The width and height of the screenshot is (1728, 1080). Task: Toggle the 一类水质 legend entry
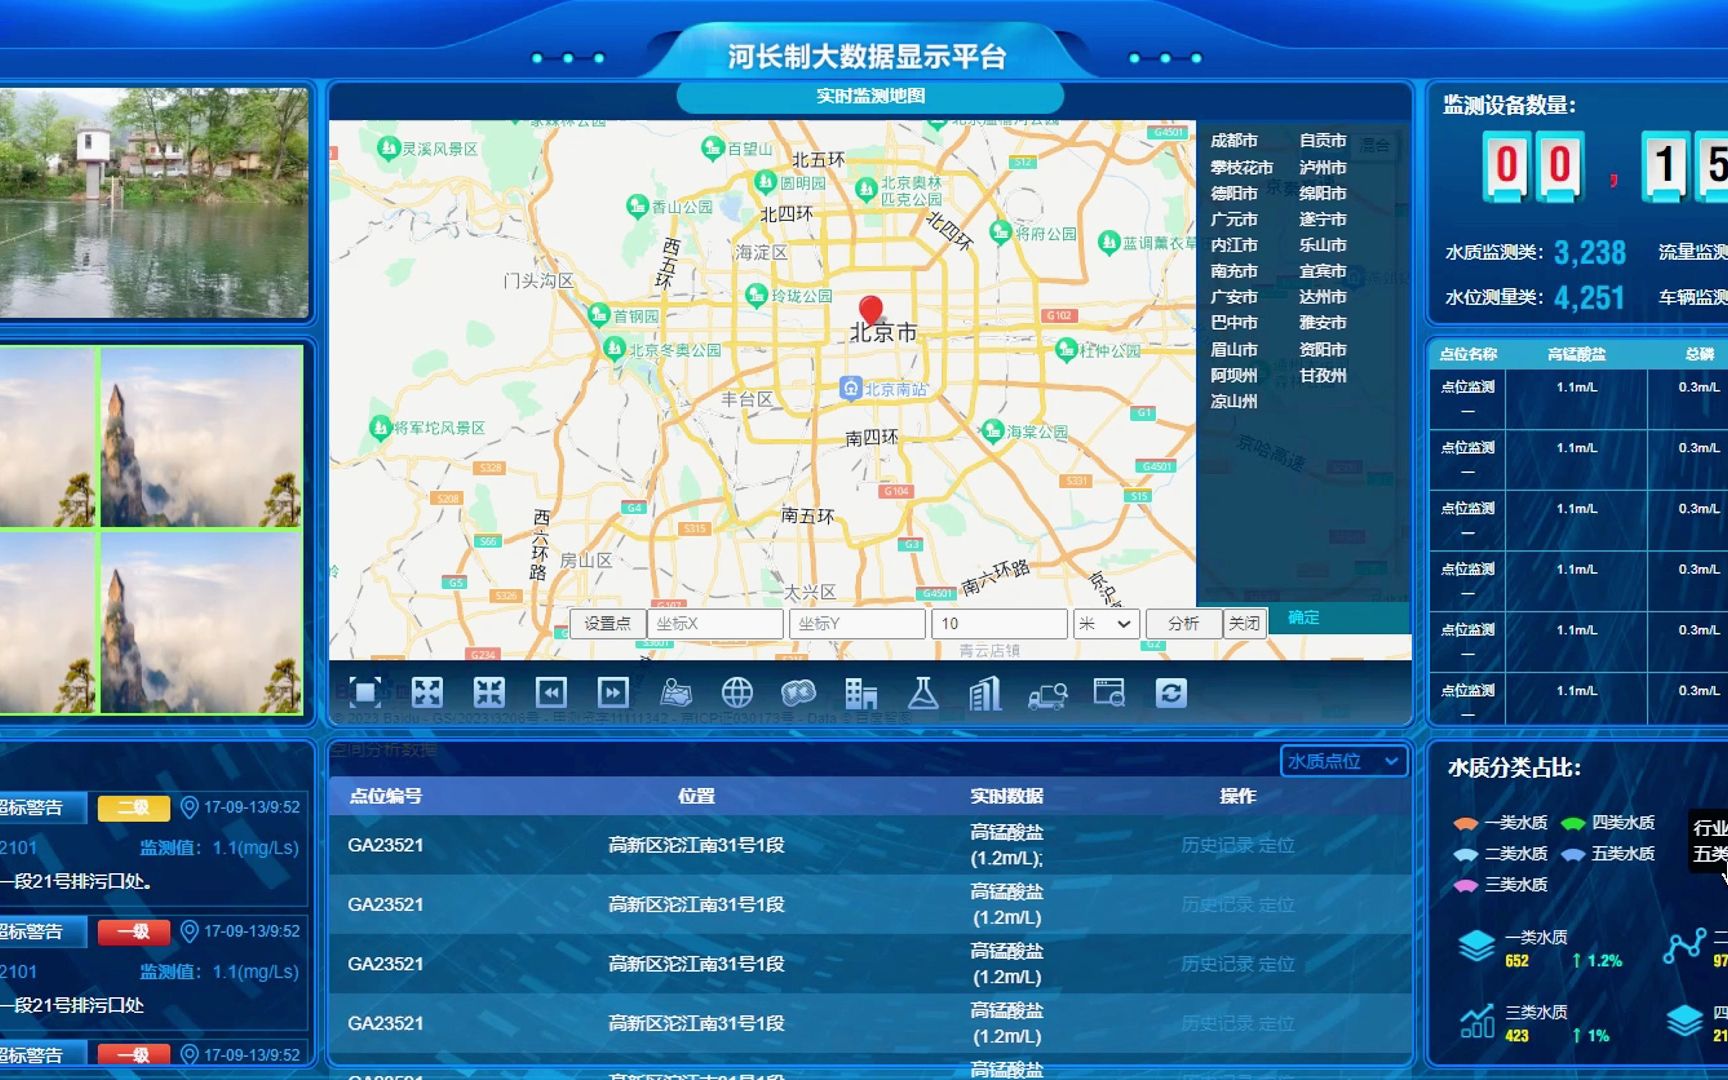(x=1514, y=823)
